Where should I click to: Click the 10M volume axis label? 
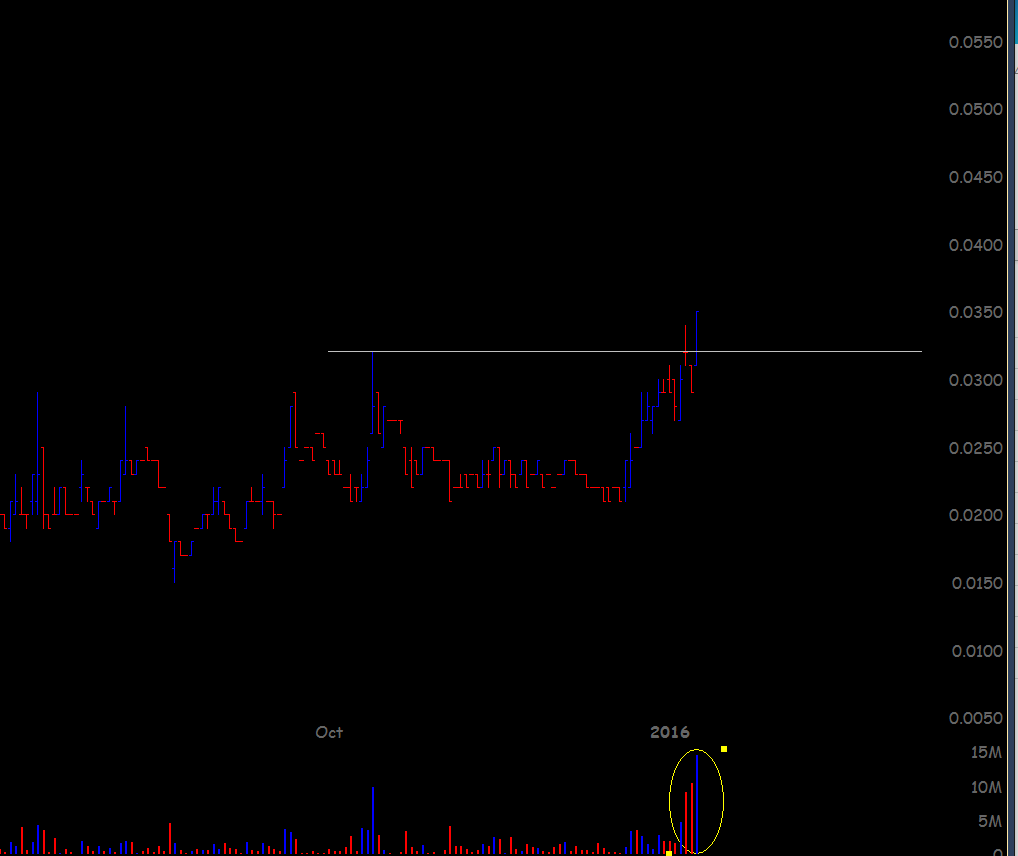click(x=986, y=787)
